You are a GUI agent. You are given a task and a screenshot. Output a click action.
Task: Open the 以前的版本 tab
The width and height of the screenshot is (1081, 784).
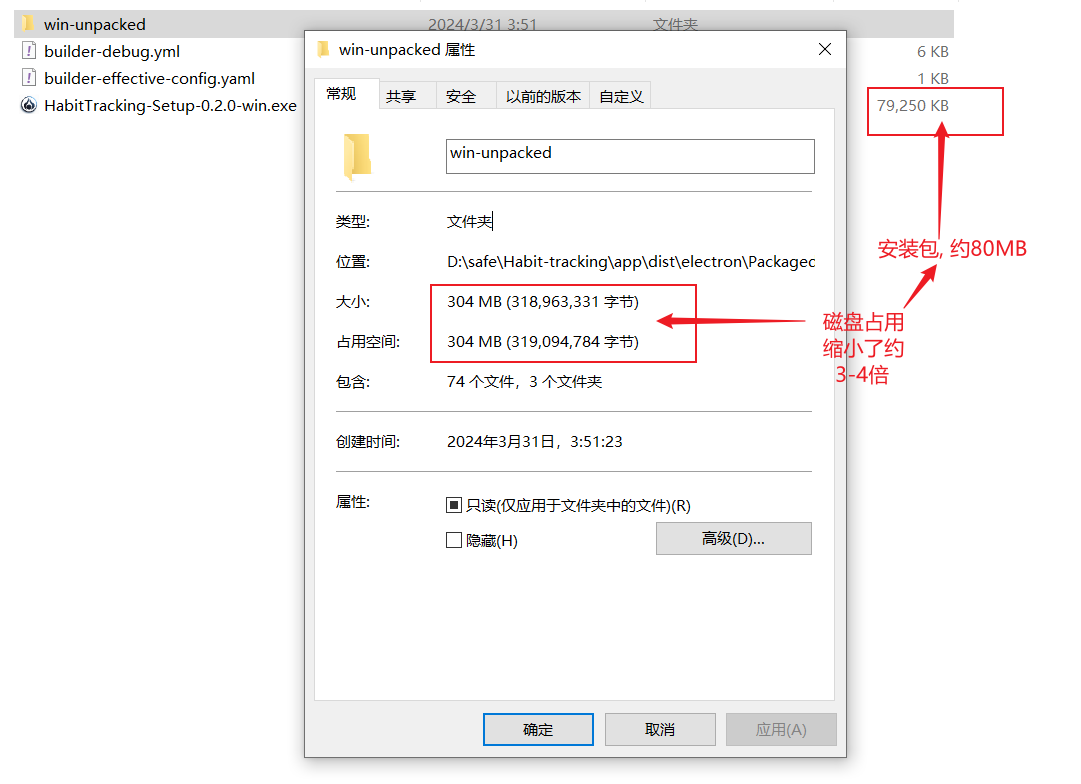pos(543,97)
